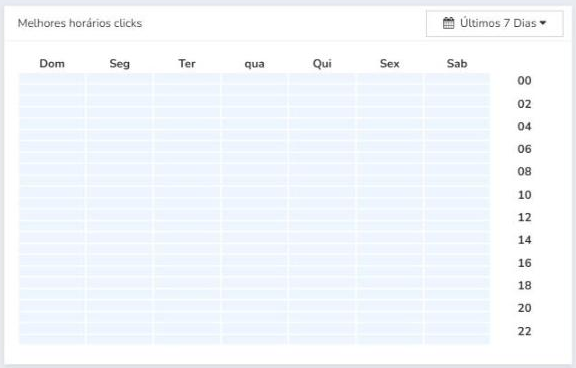Image resolution: width=576 pixels, height=368 pixels.
Task: Click the Dom column header
Action: point(52,64)
